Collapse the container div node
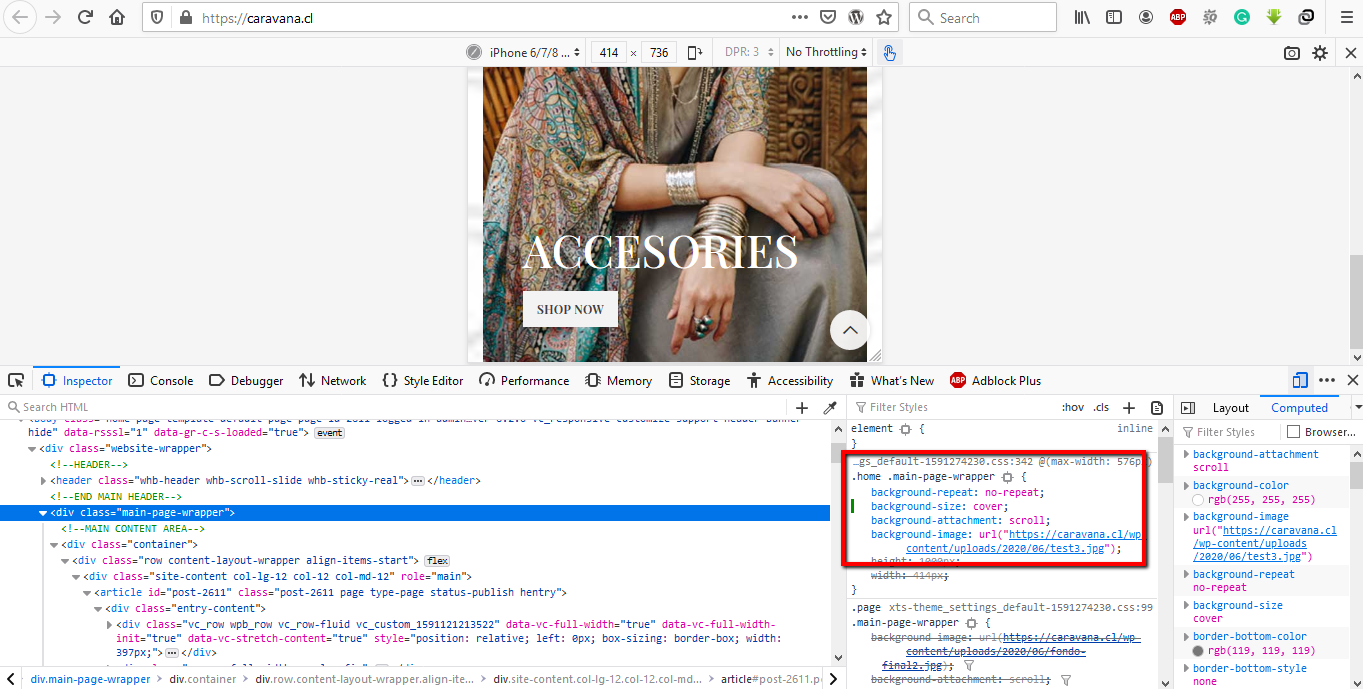The image size is (1363, 689). click(54, 545)
